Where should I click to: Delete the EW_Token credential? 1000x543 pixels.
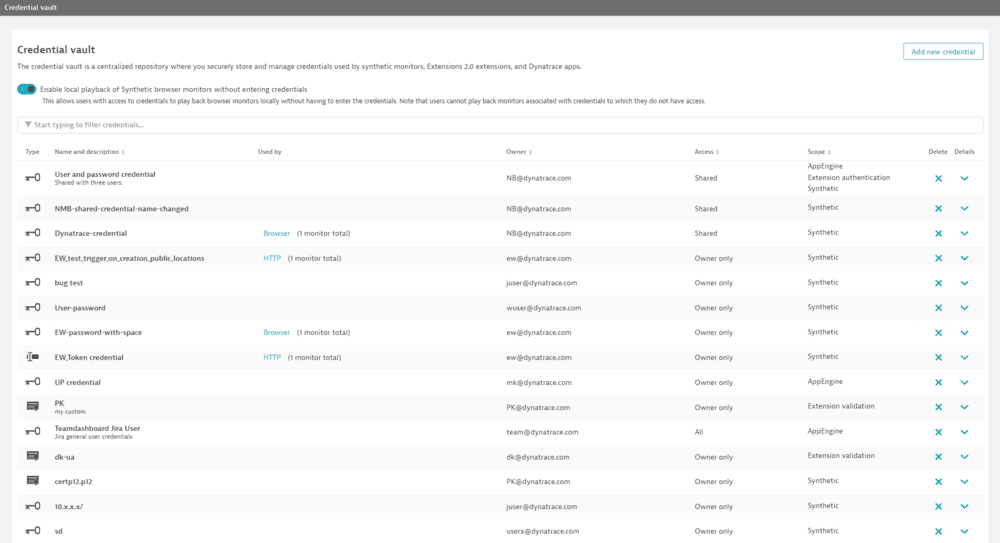click(938, 357)
